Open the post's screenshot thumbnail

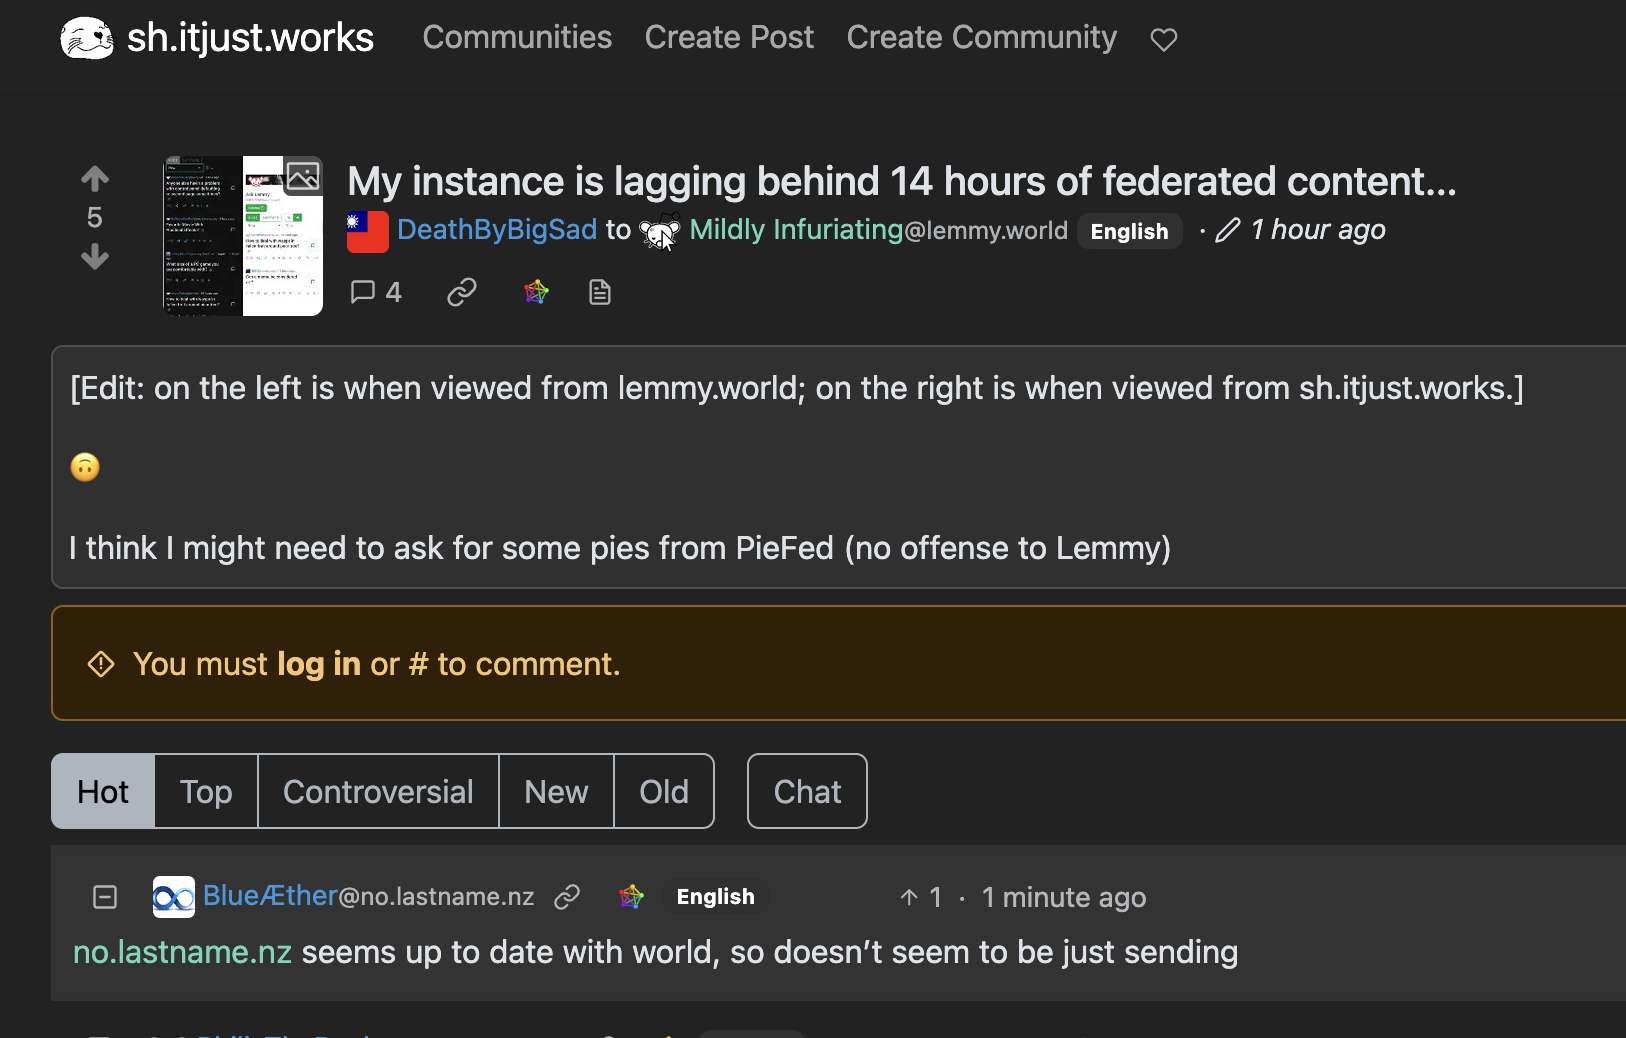(243, 236)
